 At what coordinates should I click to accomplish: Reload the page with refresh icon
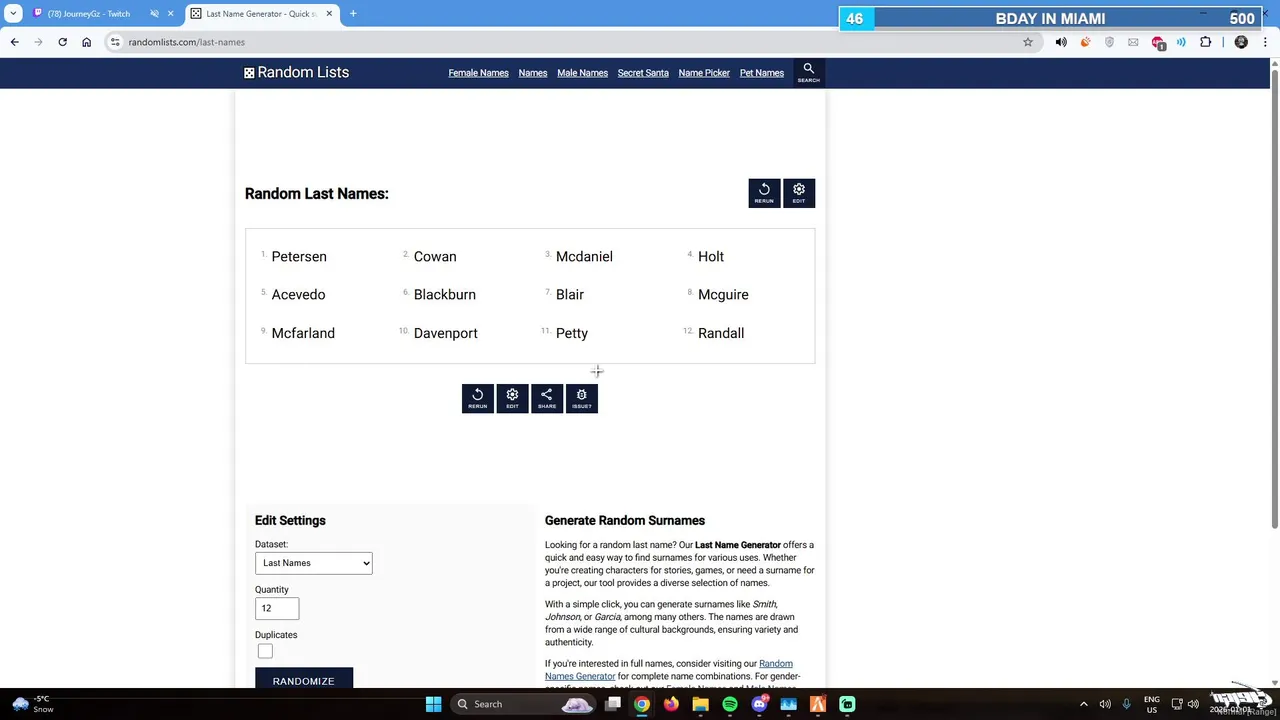[62, 42]
